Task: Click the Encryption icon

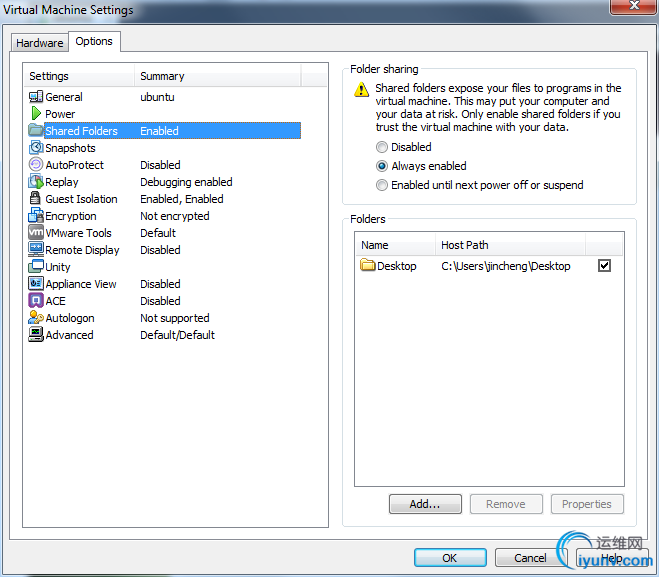Action: [36, 215]
